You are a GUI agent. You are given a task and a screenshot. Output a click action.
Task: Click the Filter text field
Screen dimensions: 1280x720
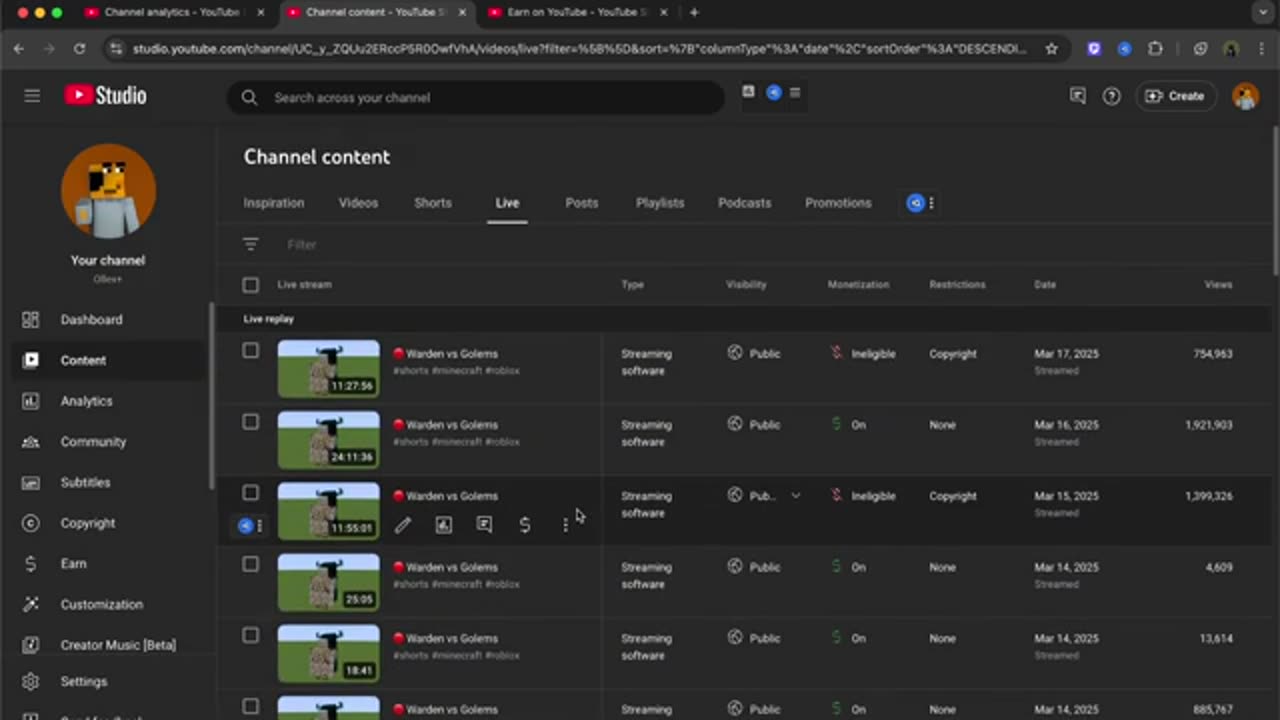coord(302,244)
